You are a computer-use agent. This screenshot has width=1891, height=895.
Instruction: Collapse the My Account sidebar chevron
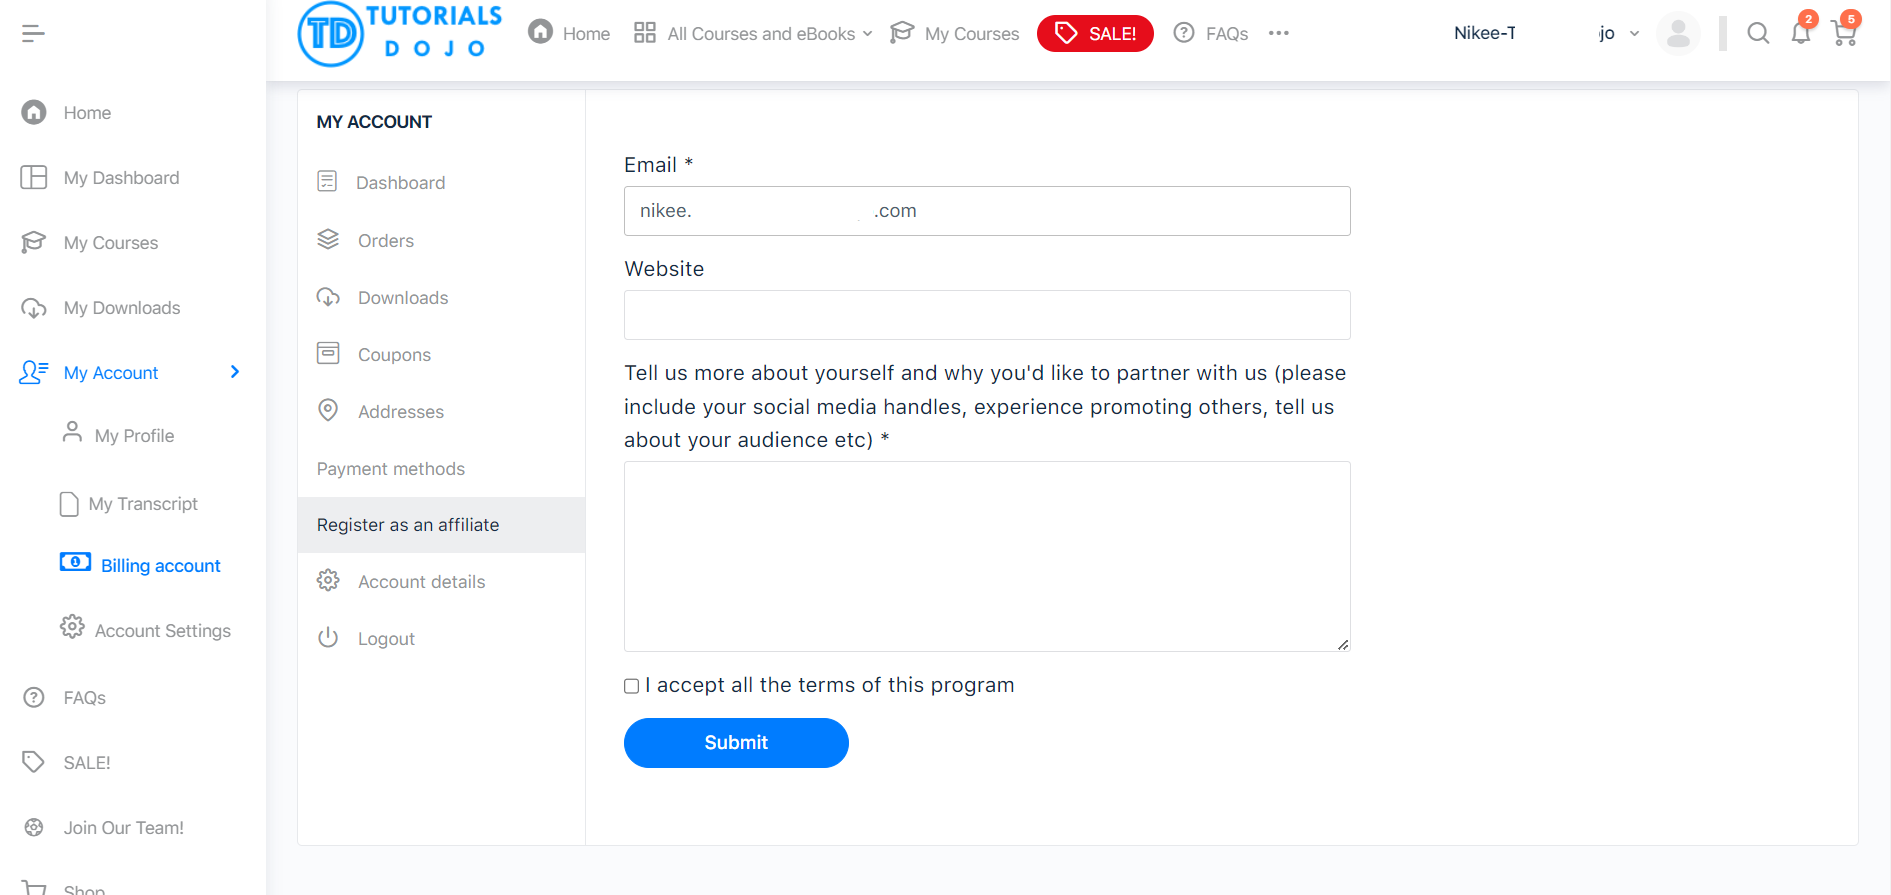235,372
